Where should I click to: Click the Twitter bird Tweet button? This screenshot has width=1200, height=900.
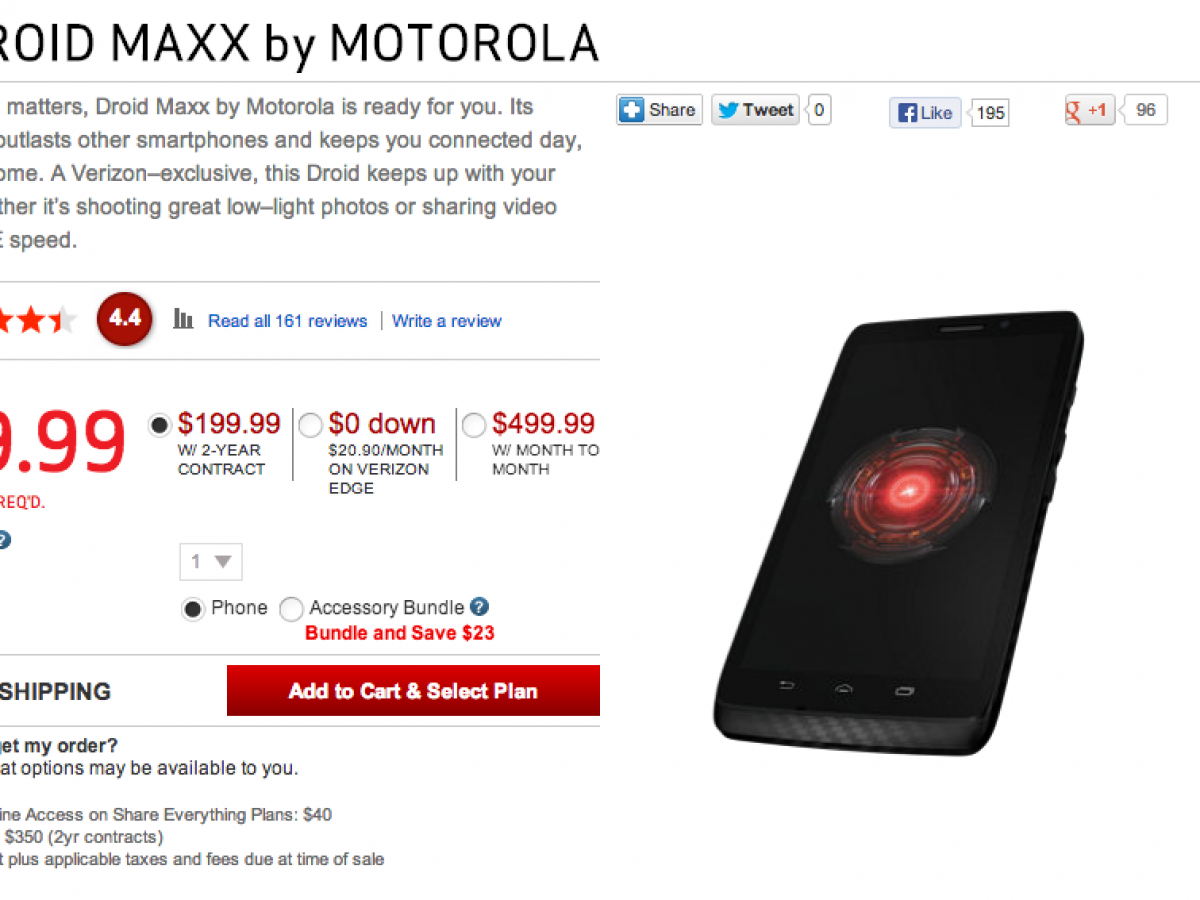[755, 110]
